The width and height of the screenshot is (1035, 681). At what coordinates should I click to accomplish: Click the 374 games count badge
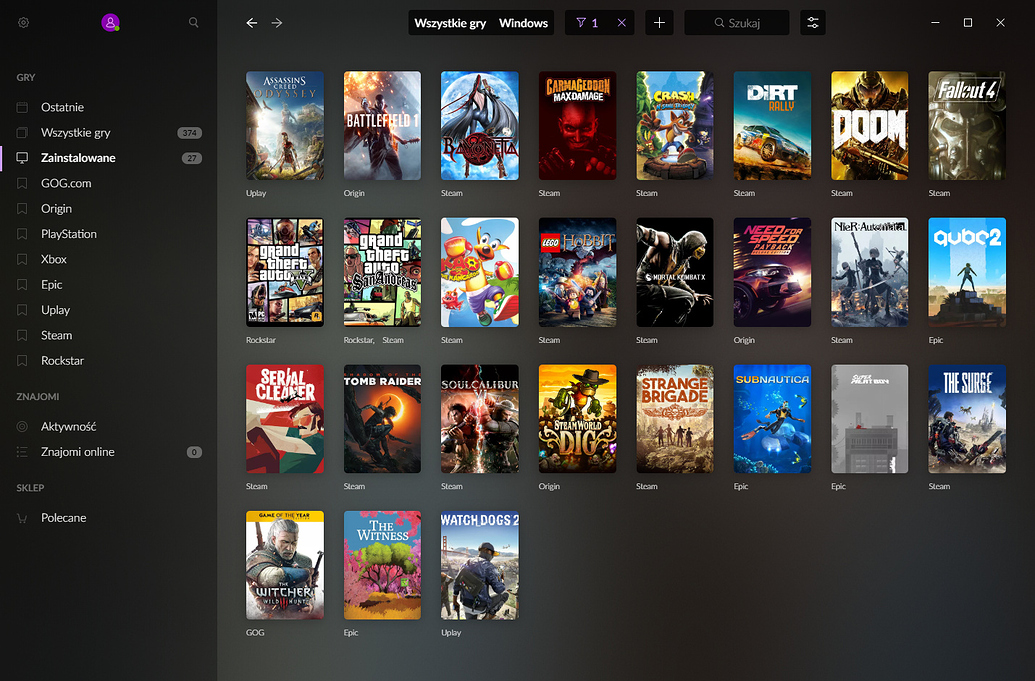pos(189,133)
